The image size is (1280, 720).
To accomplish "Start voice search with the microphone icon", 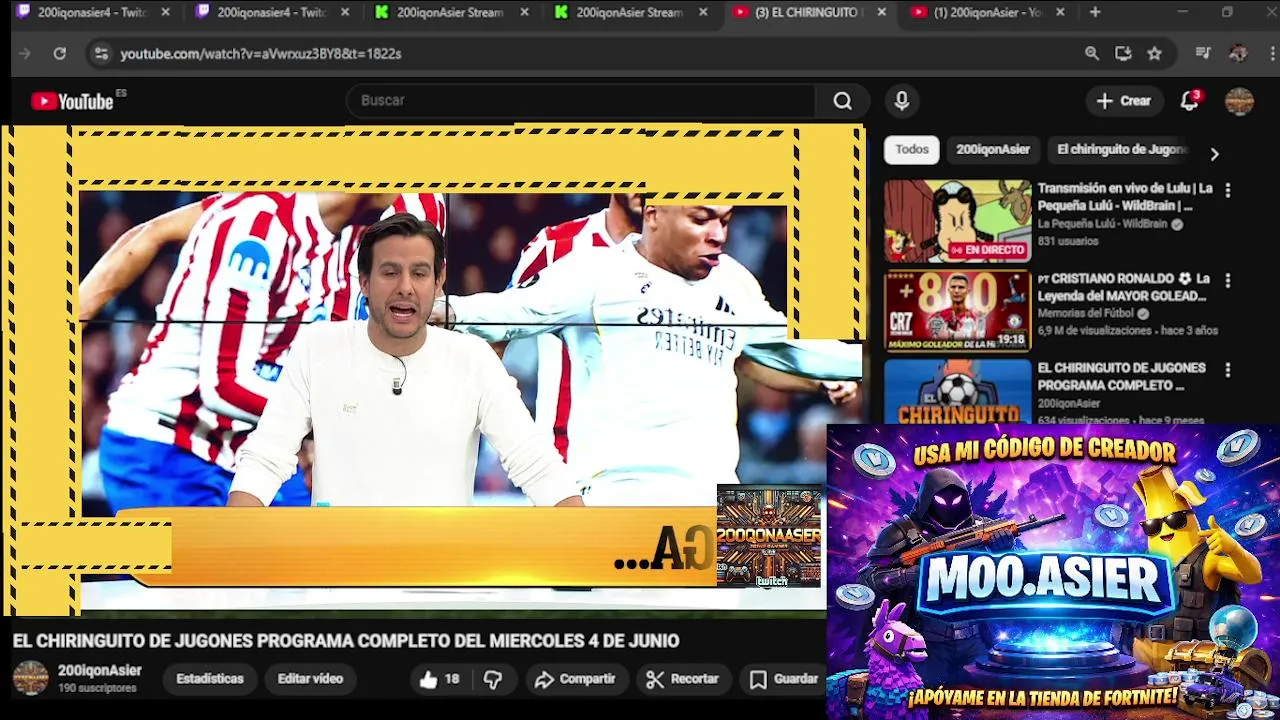I will pos(902,101).
